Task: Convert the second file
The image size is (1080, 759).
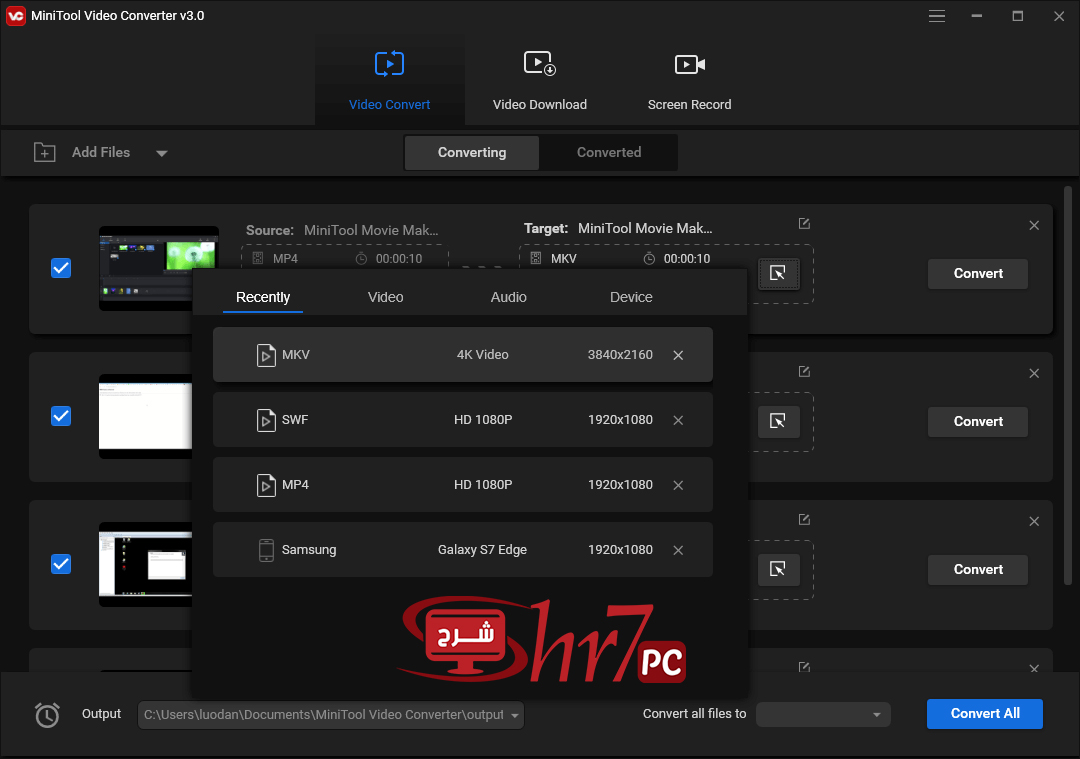Action: (977, 422)
